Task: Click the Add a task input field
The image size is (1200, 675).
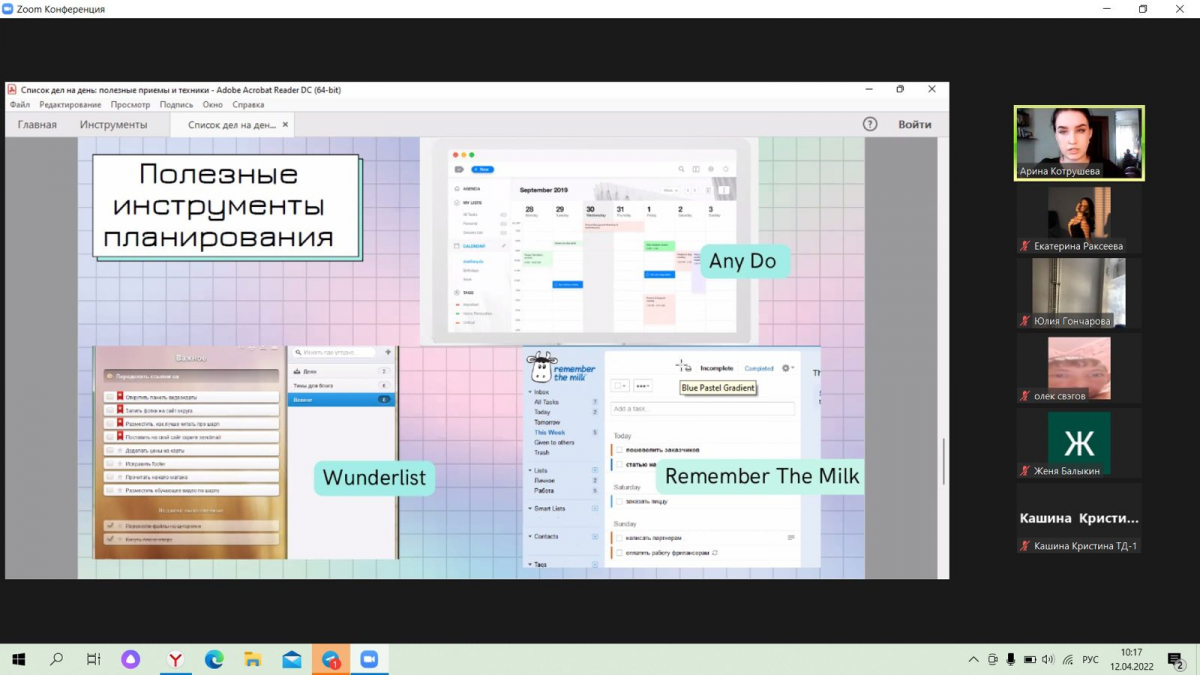Action: click(702, 409)
